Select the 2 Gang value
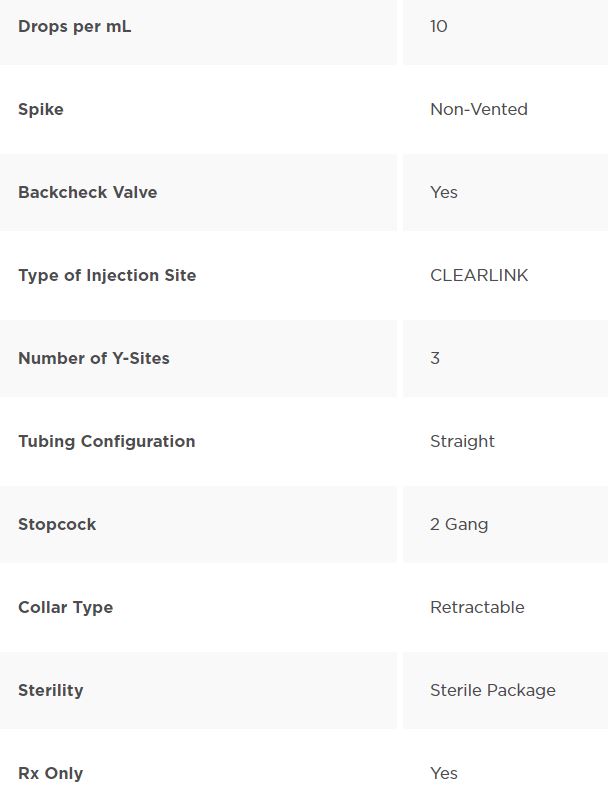The height and width of the screenshot is (798, 608). pos(459,524)
